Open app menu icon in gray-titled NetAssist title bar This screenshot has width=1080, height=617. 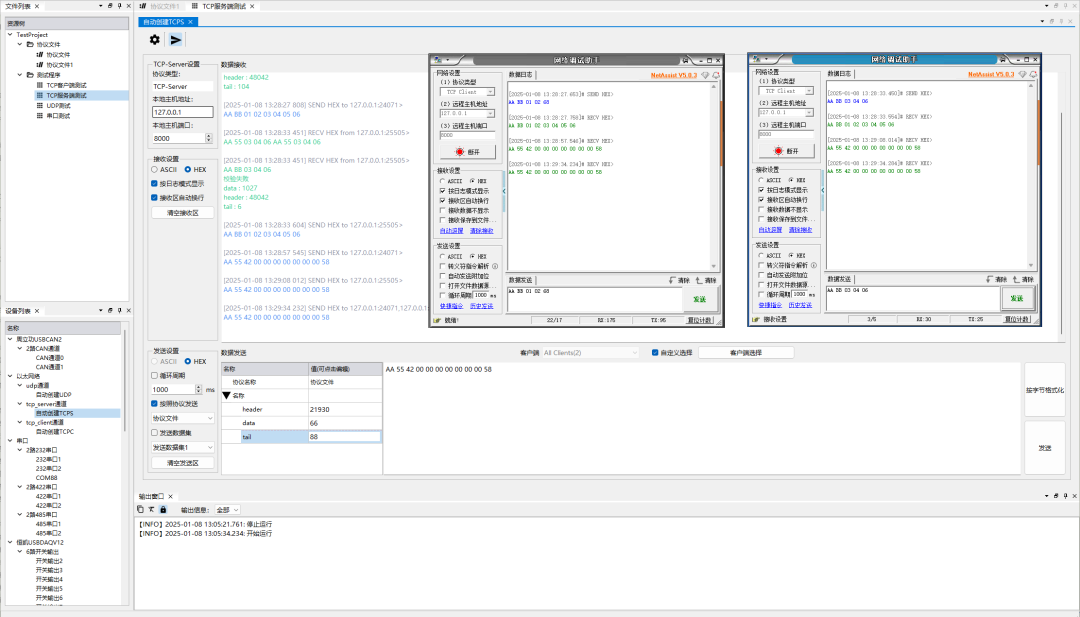(438, 61)
